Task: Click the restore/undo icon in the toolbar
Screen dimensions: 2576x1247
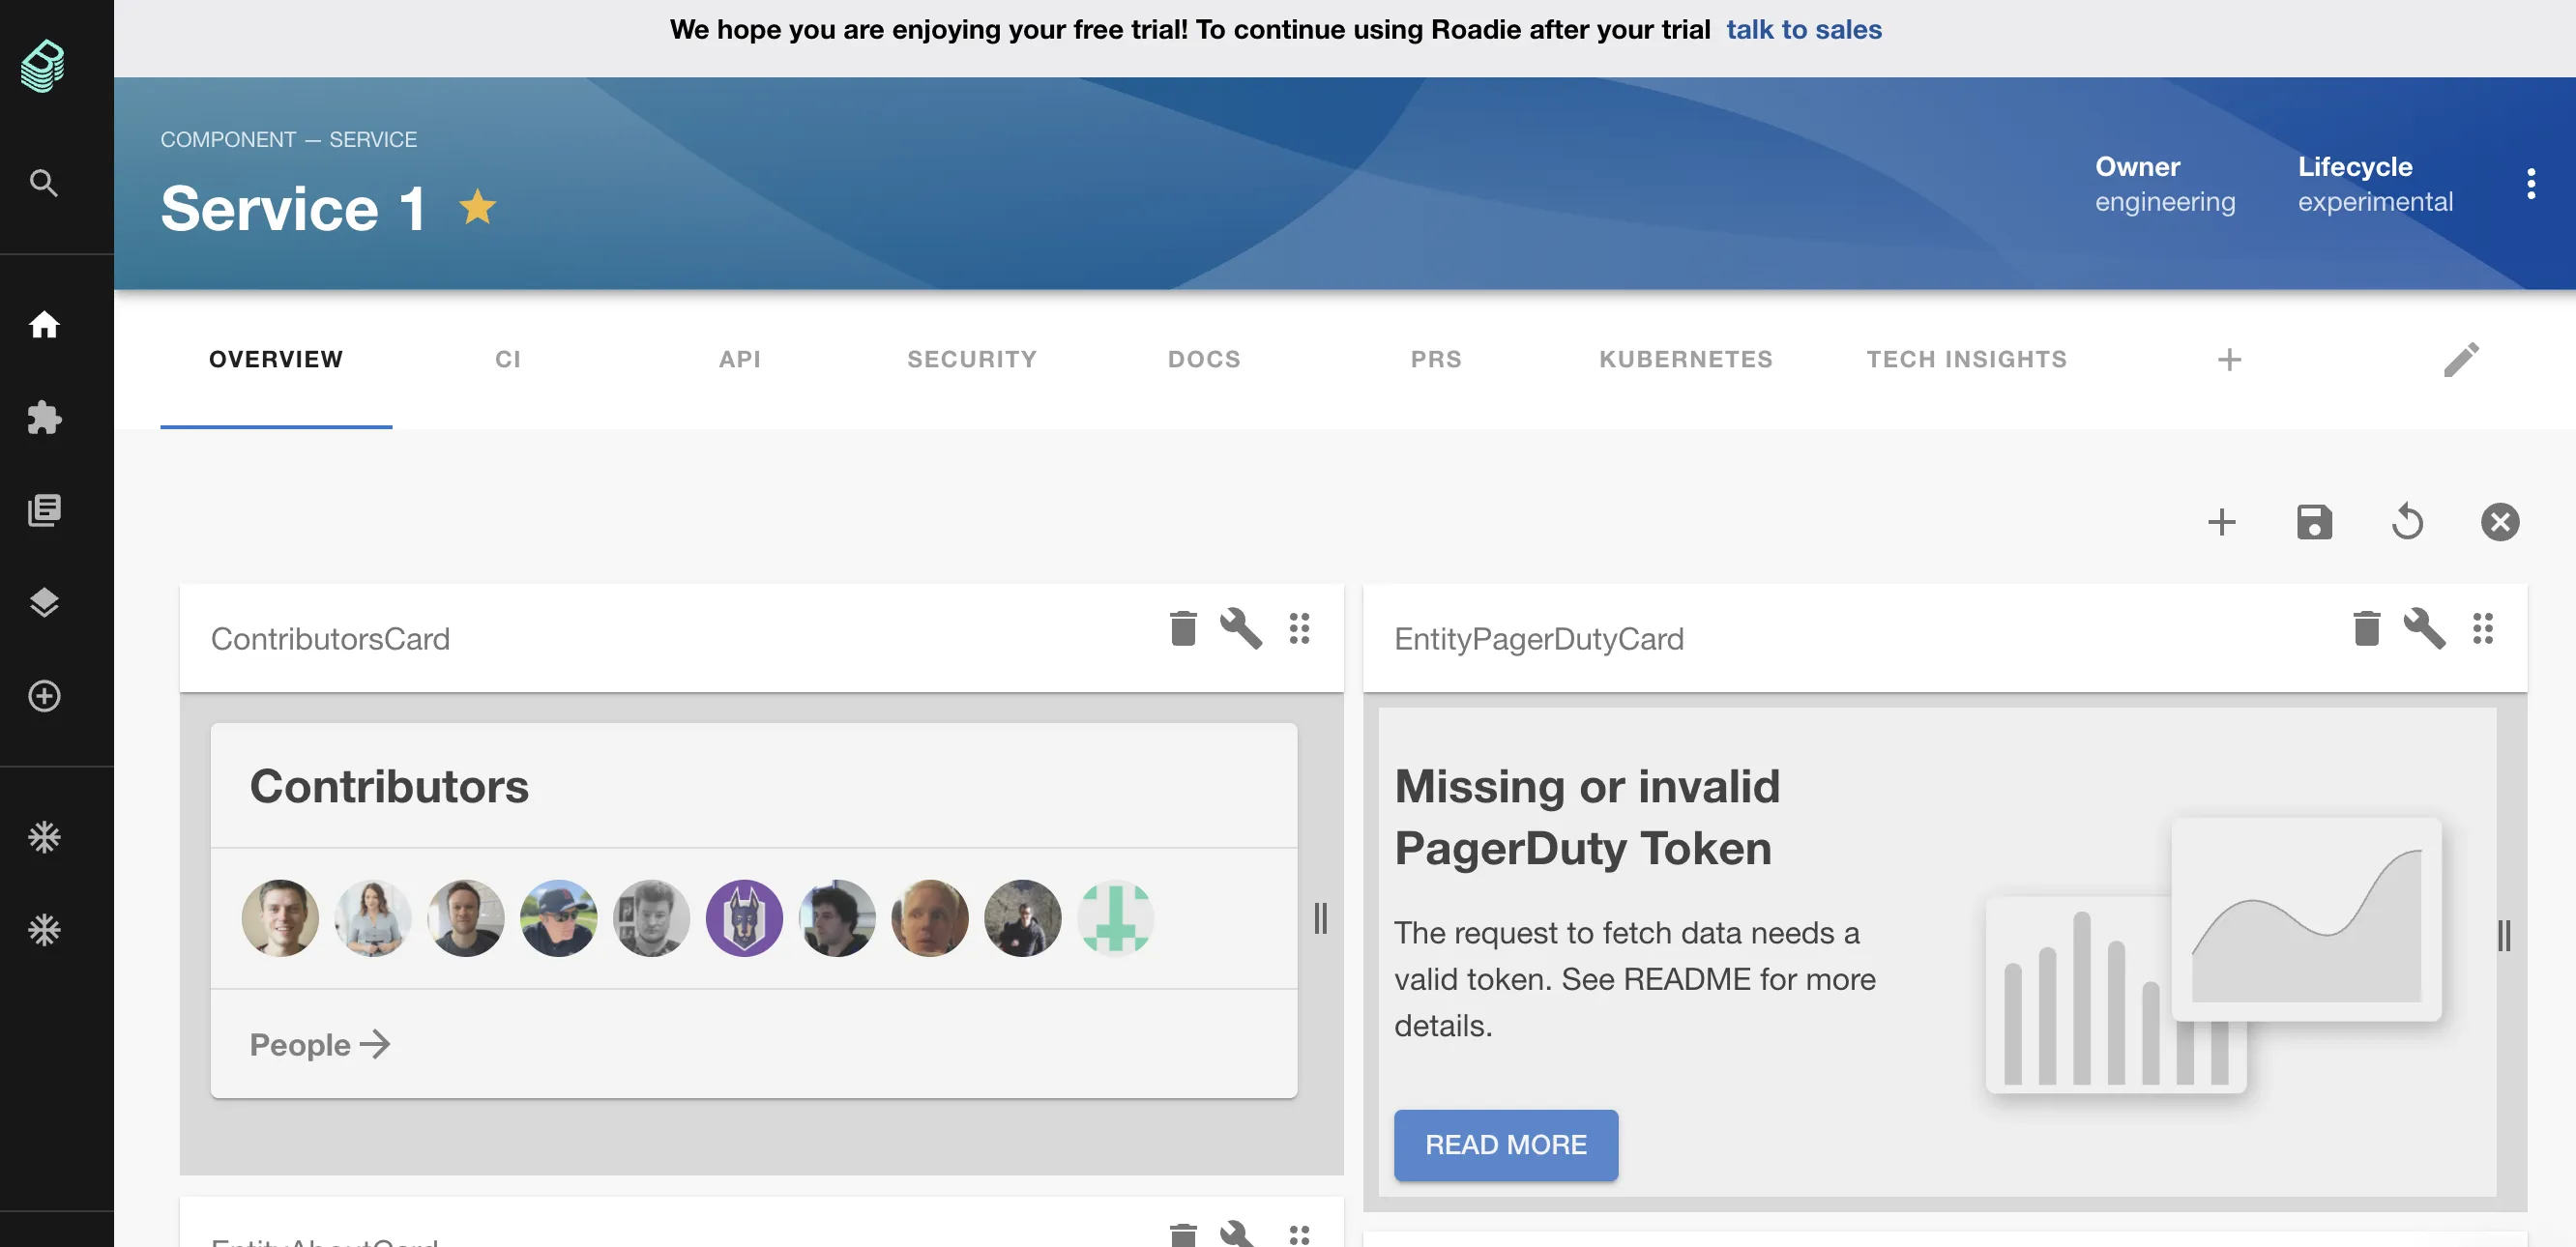Action: (x=2407, y=521)
